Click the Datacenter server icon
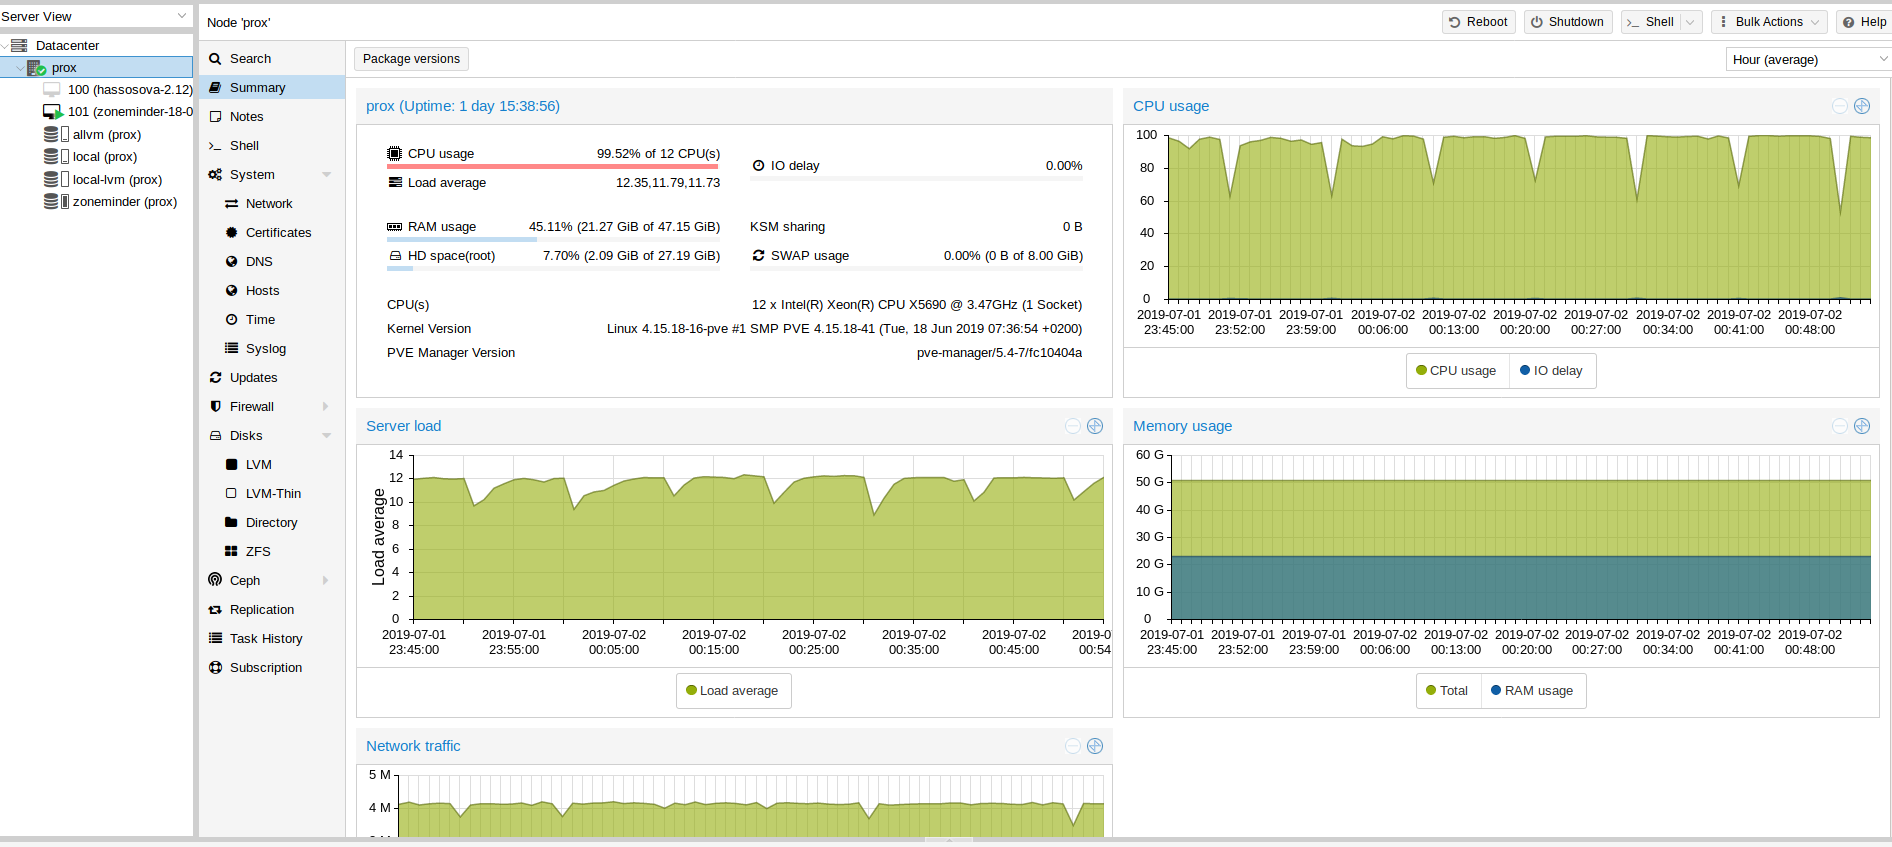 coord(19,45)
